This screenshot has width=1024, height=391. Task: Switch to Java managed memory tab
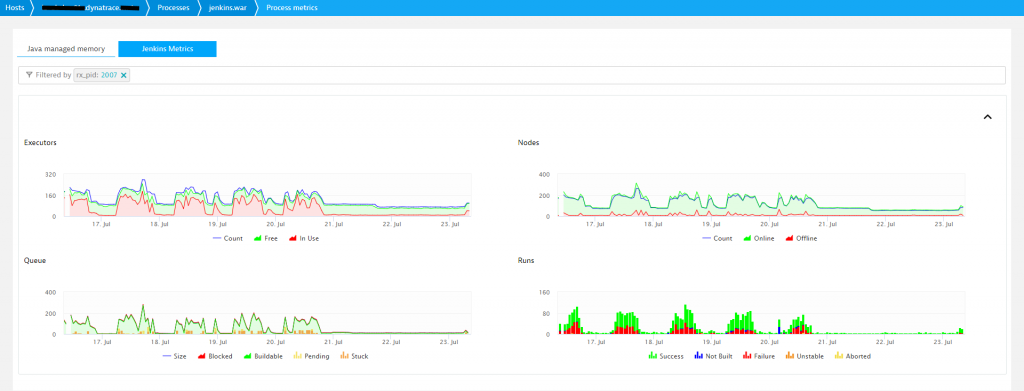[66, 49]
